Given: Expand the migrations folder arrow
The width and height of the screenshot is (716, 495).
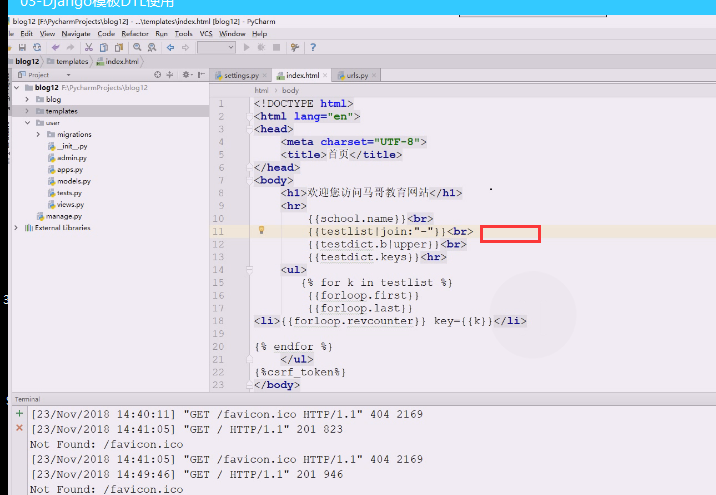Looking at the screenshot, I should pos(38,134).
